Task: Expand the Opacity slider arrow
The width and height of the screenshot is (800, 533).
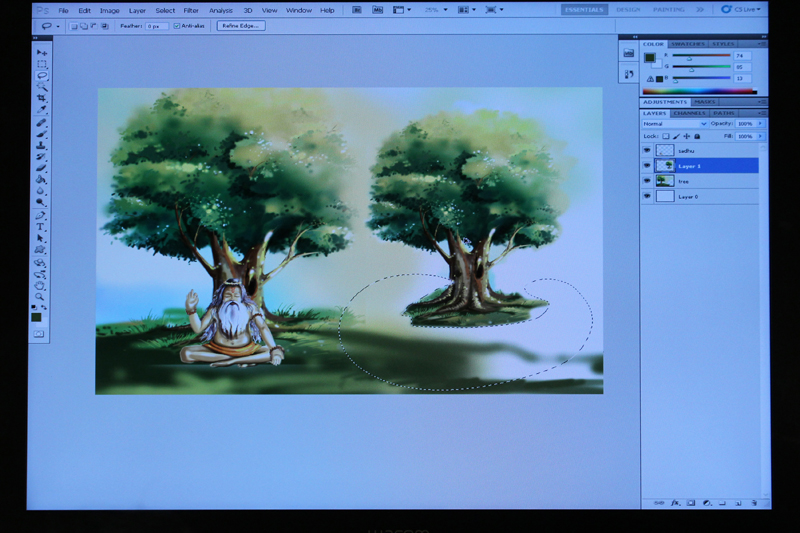Action: point(760,124)
